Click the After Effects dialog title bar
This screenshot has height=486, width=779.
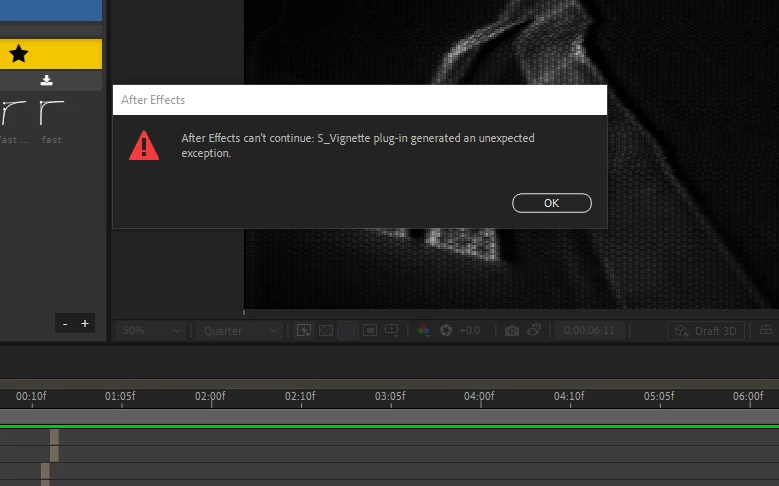pyautogui.click(x=360, y=100)
